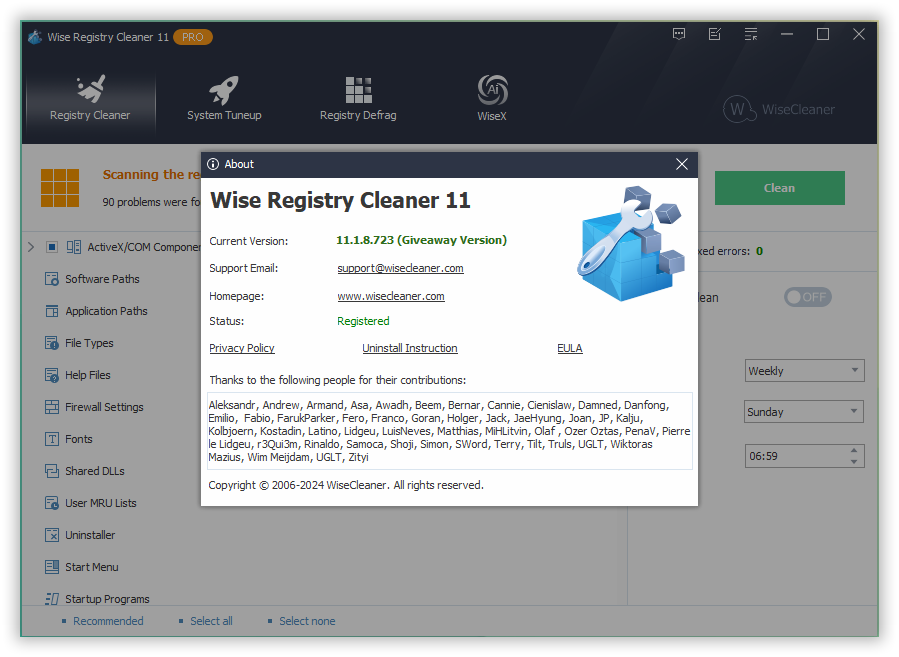This screenshot has height=657, width=899.
Task: Click the version text 11.1.8.723 (Giveaway Version)
Action: coord(421,240)
